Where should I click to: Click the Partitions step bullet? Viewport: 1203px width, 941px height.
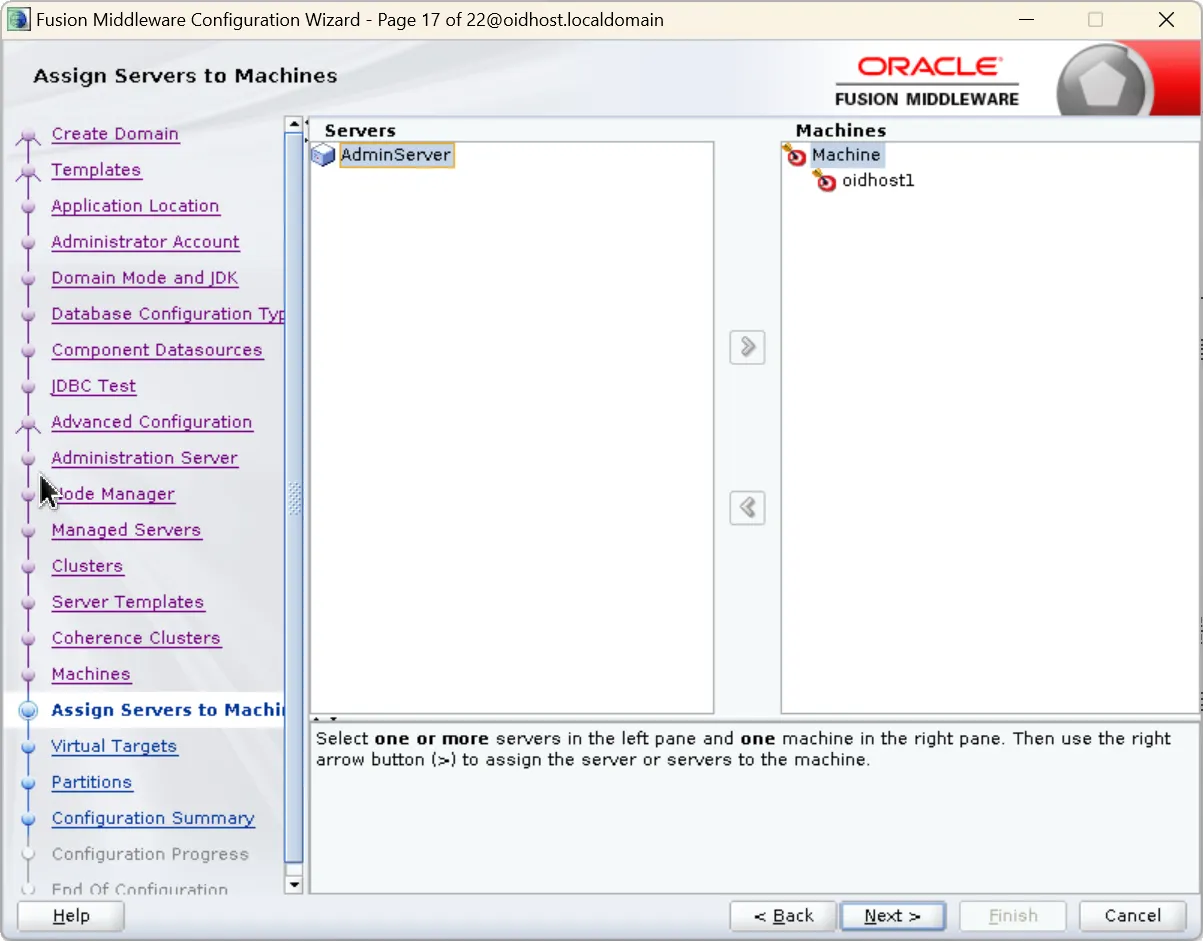click(29, 783)
